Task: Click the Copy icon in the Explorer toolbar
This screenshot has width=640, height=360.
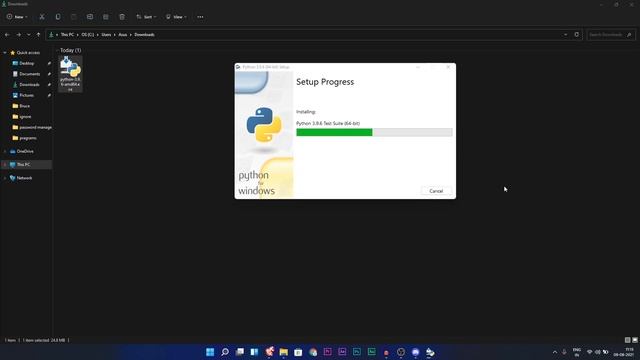Action: 58,17
